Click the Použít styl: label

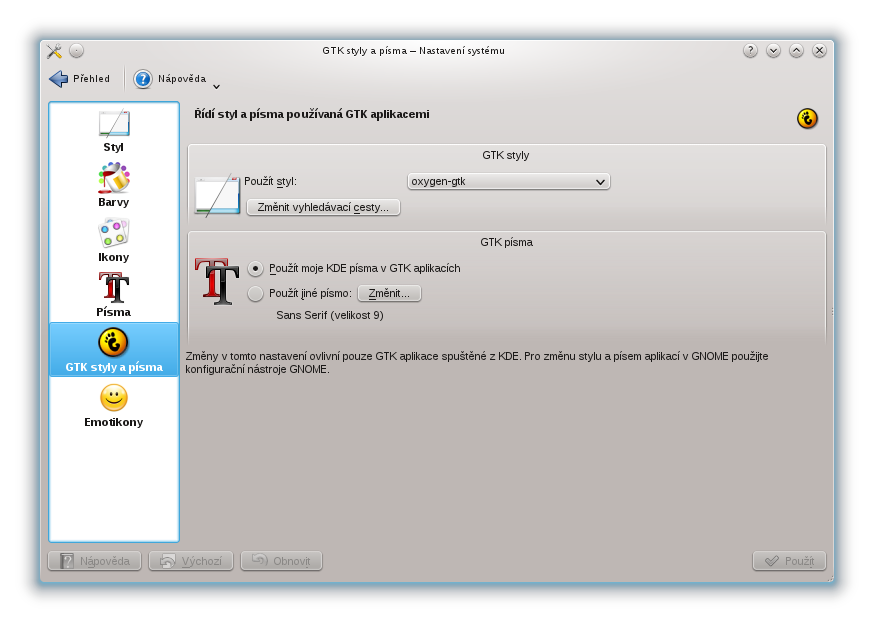click(x=270, y=182)
